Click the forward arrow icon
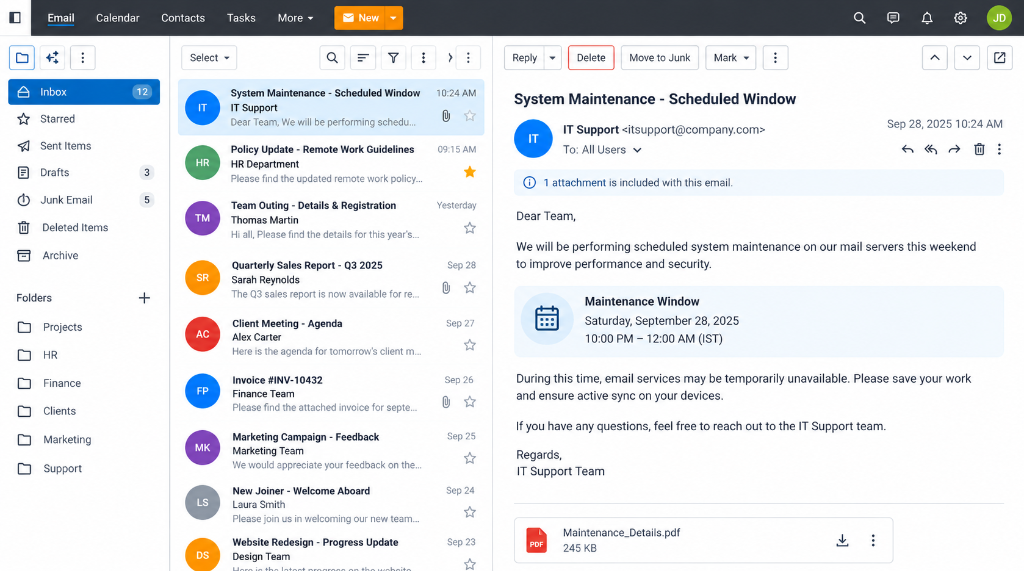This screenshot has width=1024, height=571. [x=954, y=150]
